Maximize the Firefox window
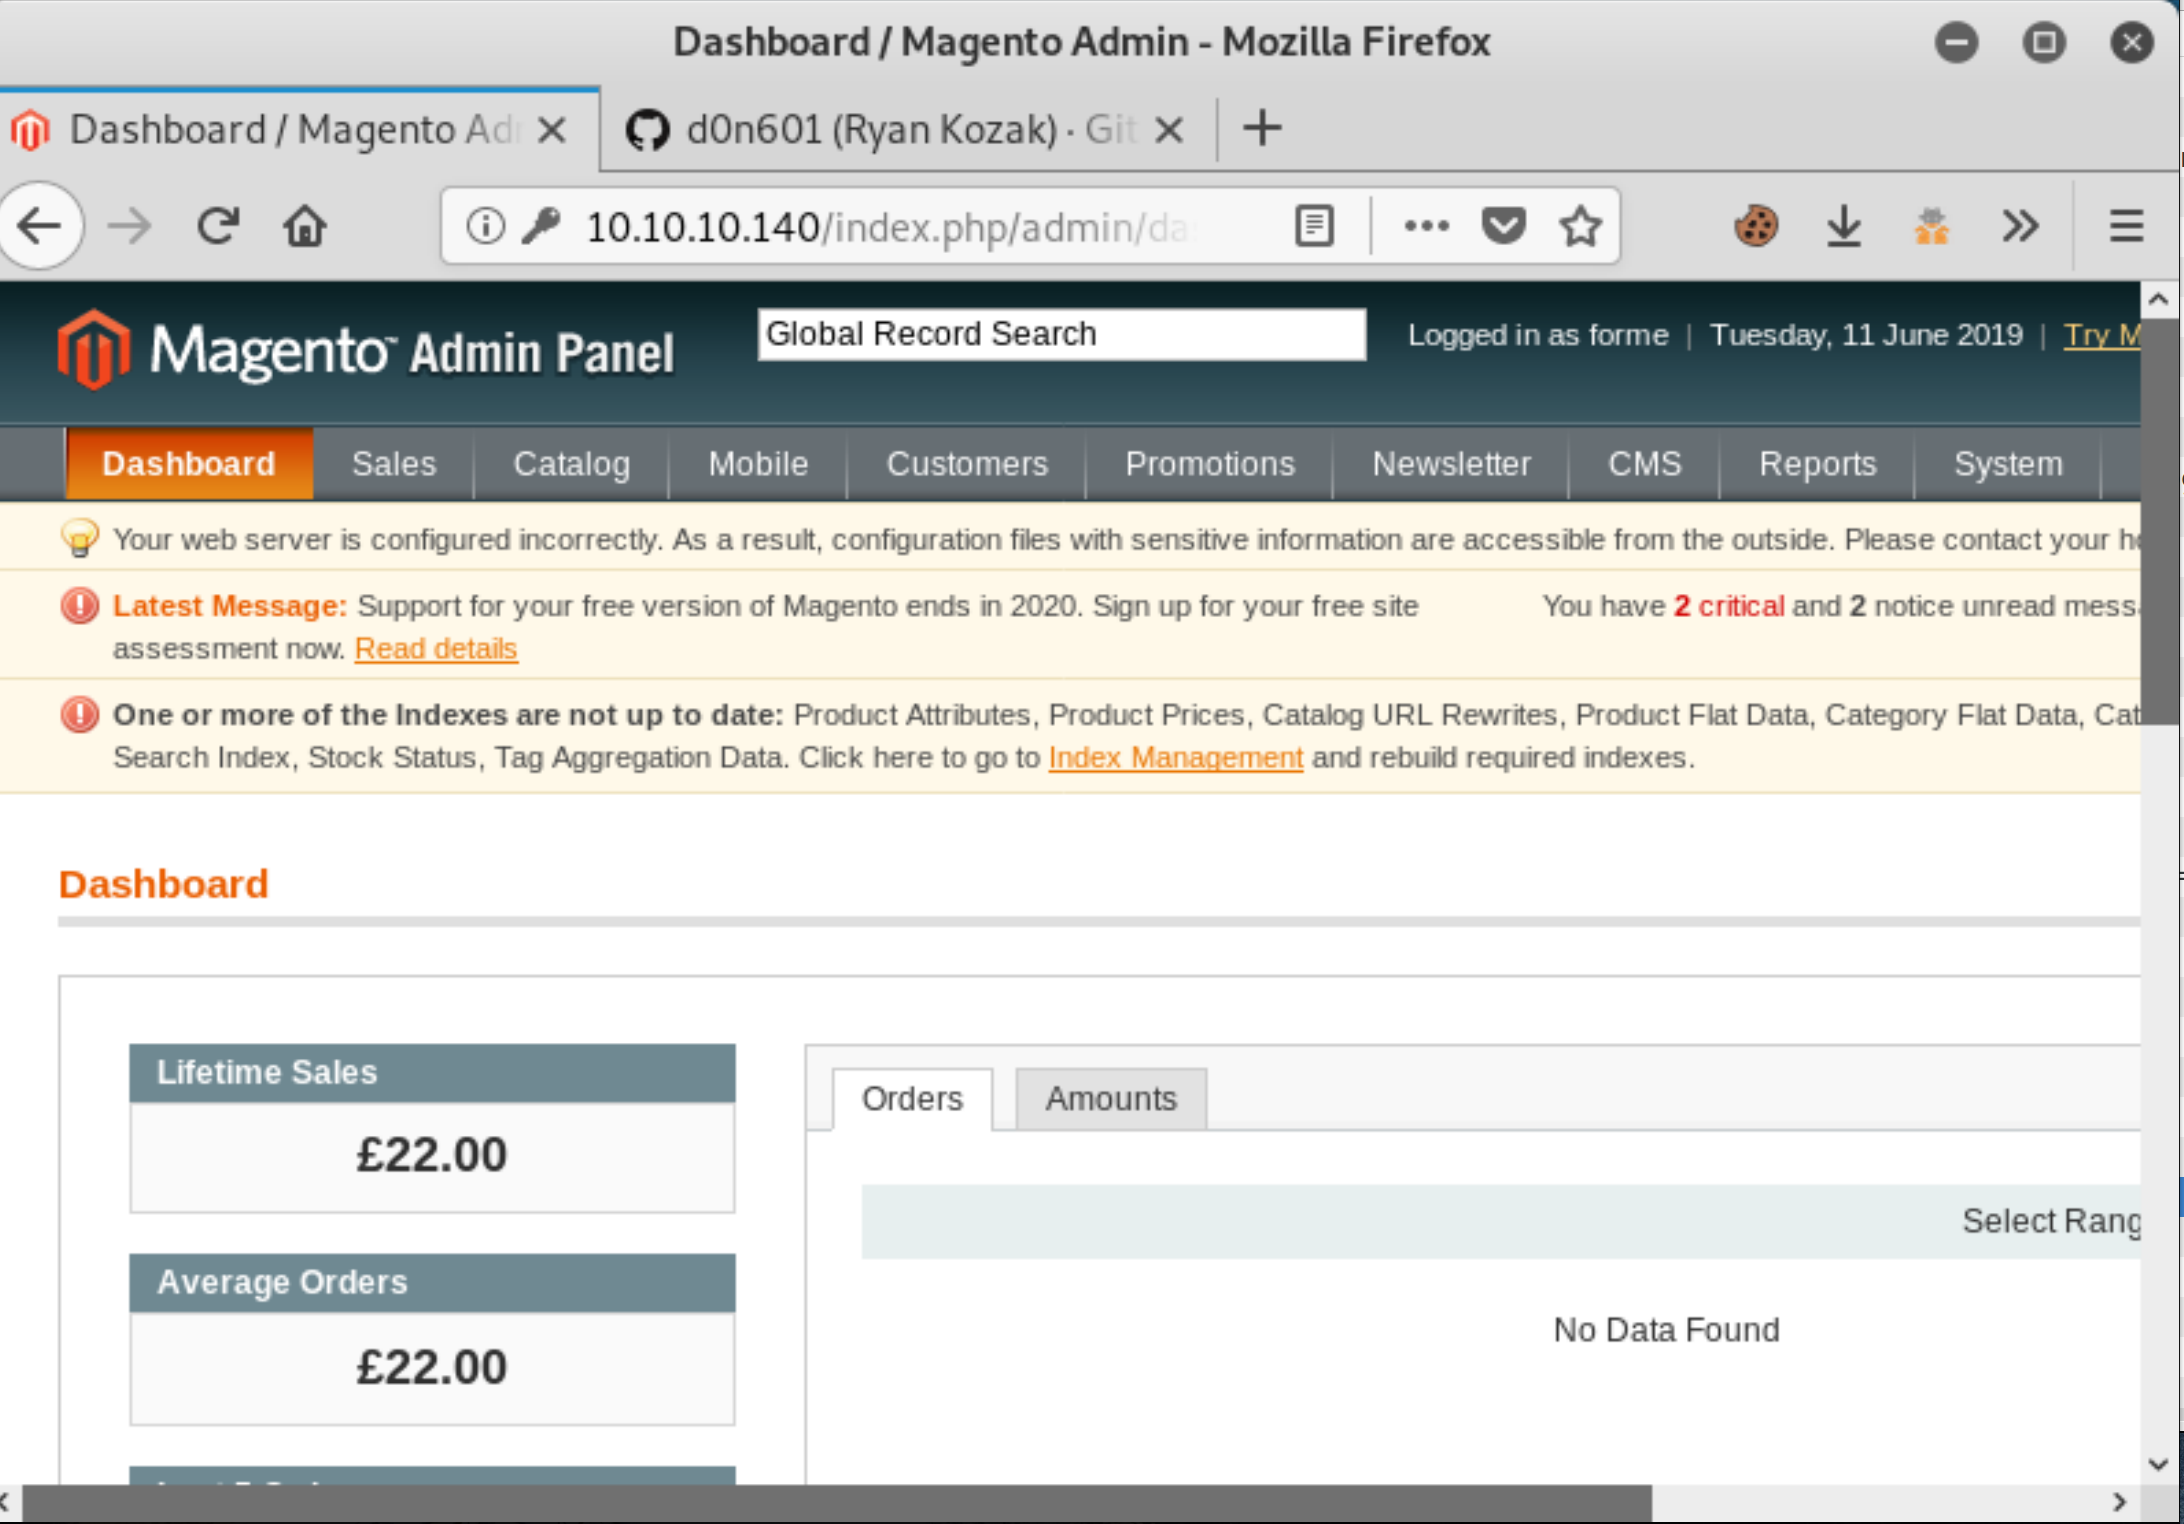The width and height of the screenshot is (2184, 1524). point(2044,42)
